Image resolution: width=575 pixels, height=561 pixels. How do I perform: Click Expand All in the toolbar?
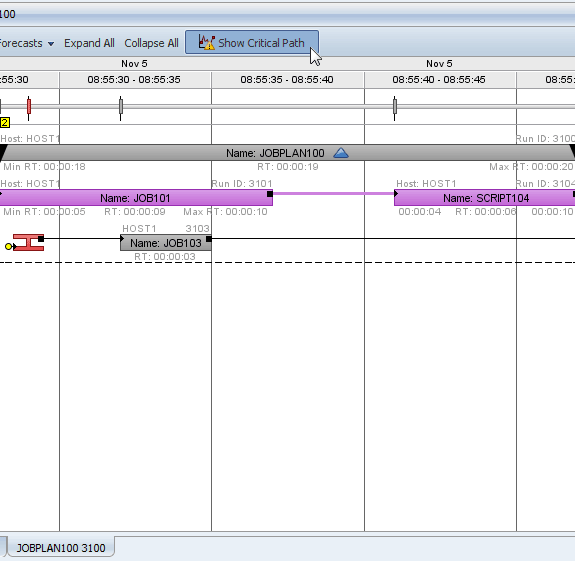(89, 43)
